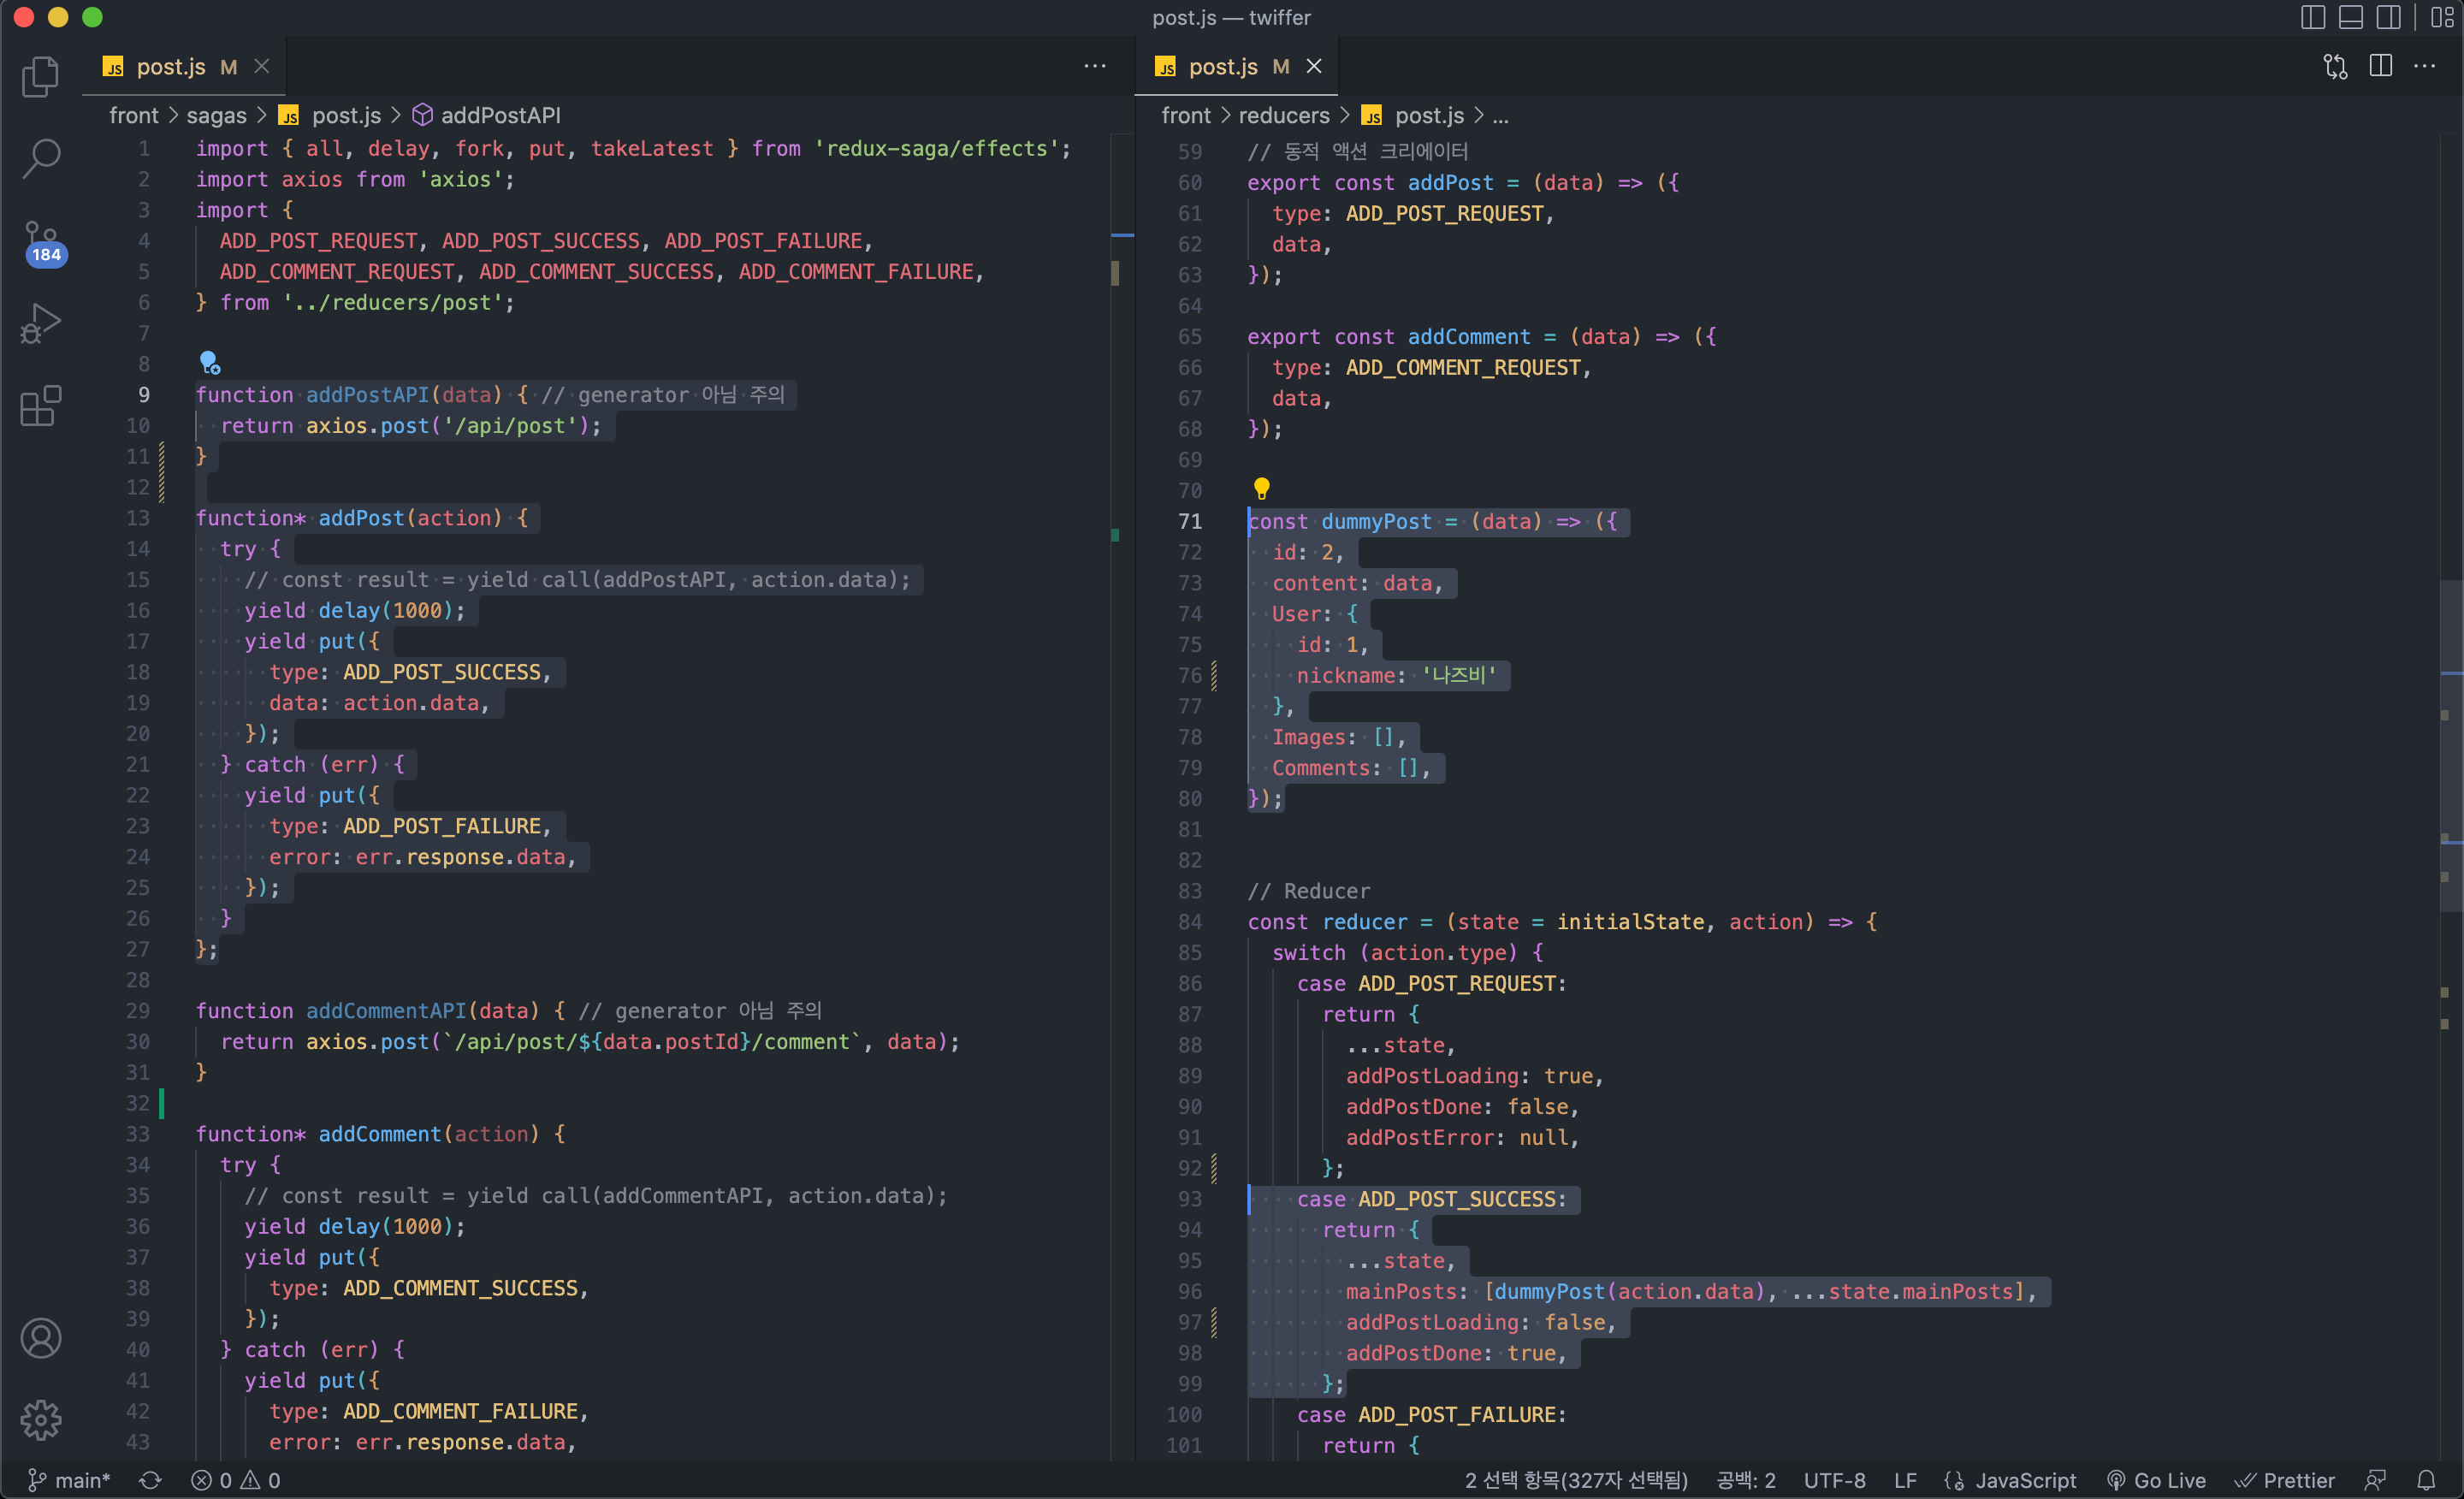Expand the sagas breadcrumb in the left editor
2464x1499 pixels.
click(216, 115)
